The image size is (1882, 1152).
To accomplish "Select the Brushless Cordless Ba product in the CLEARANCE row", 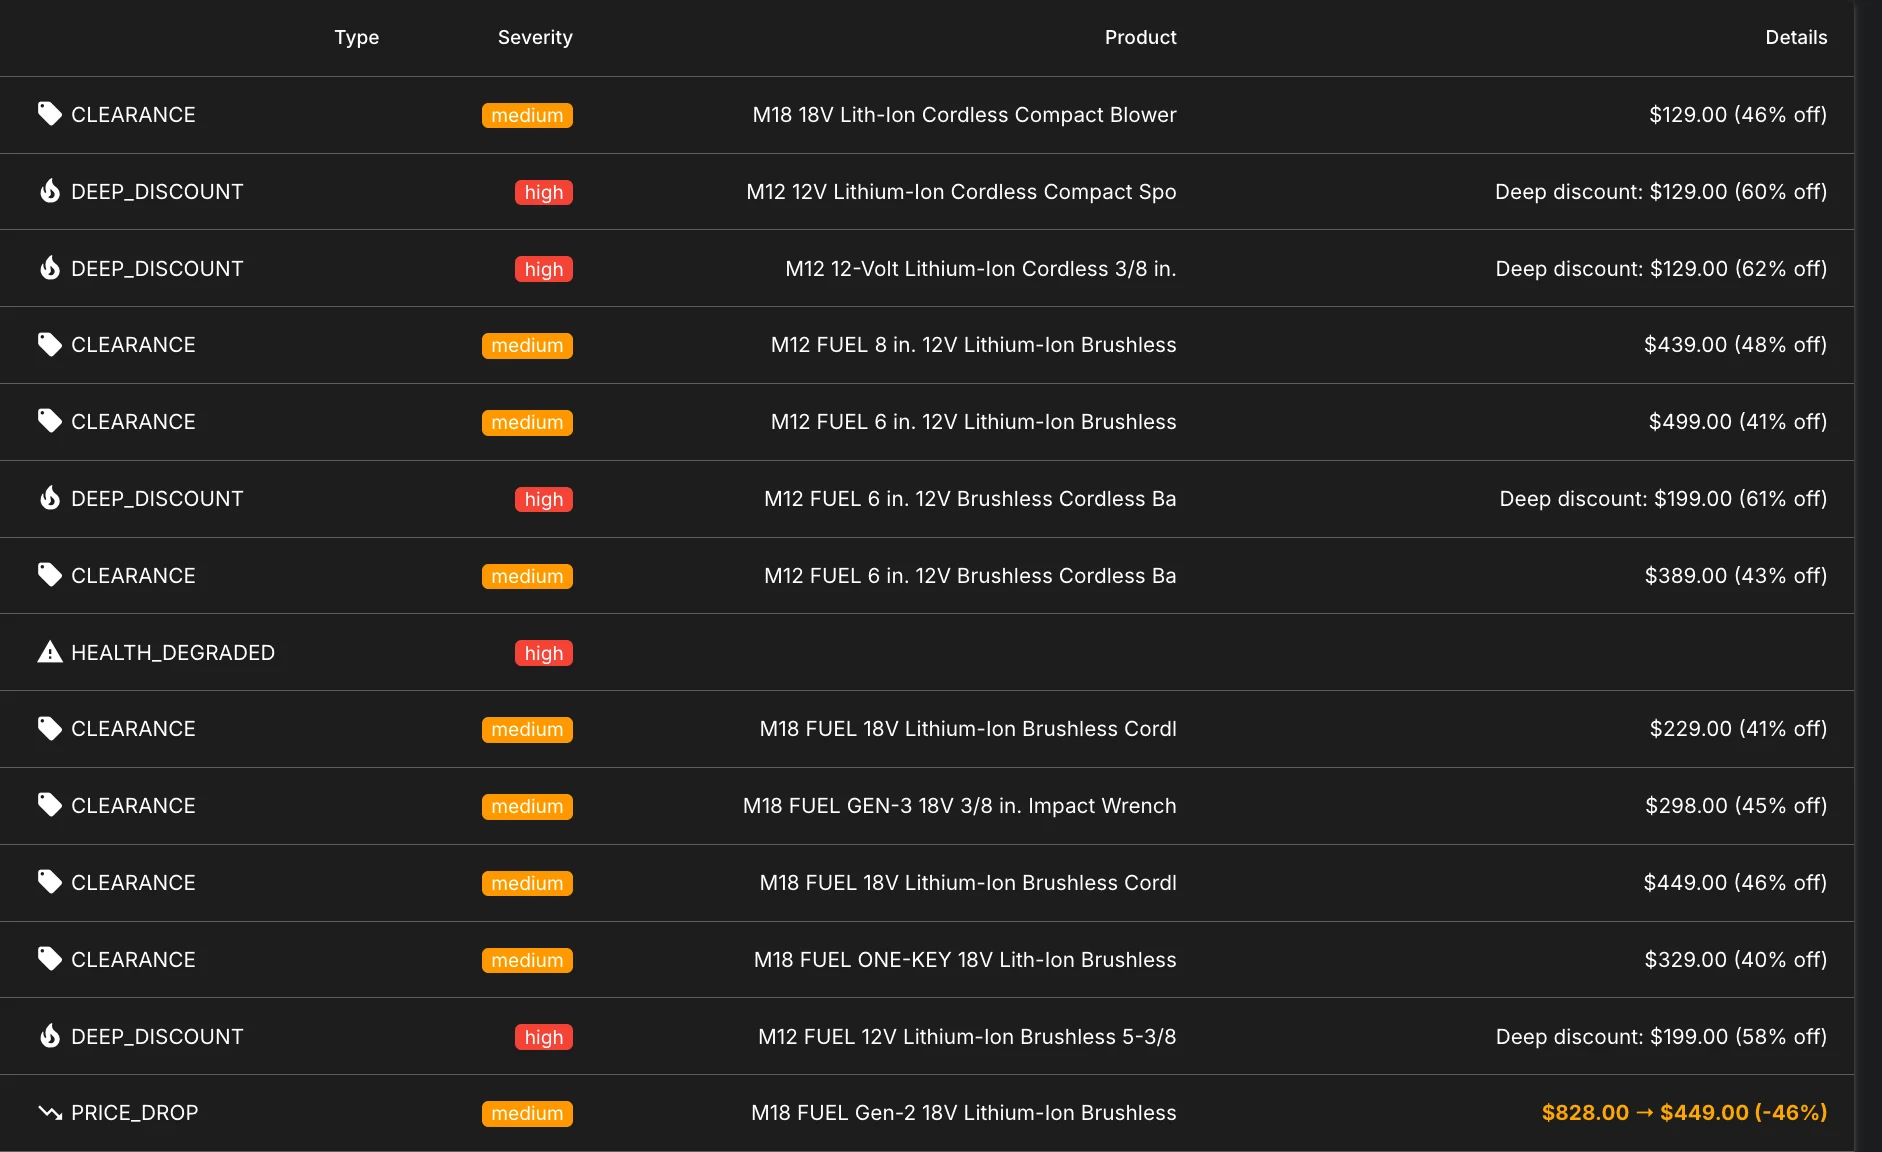I will coord(970,576).
